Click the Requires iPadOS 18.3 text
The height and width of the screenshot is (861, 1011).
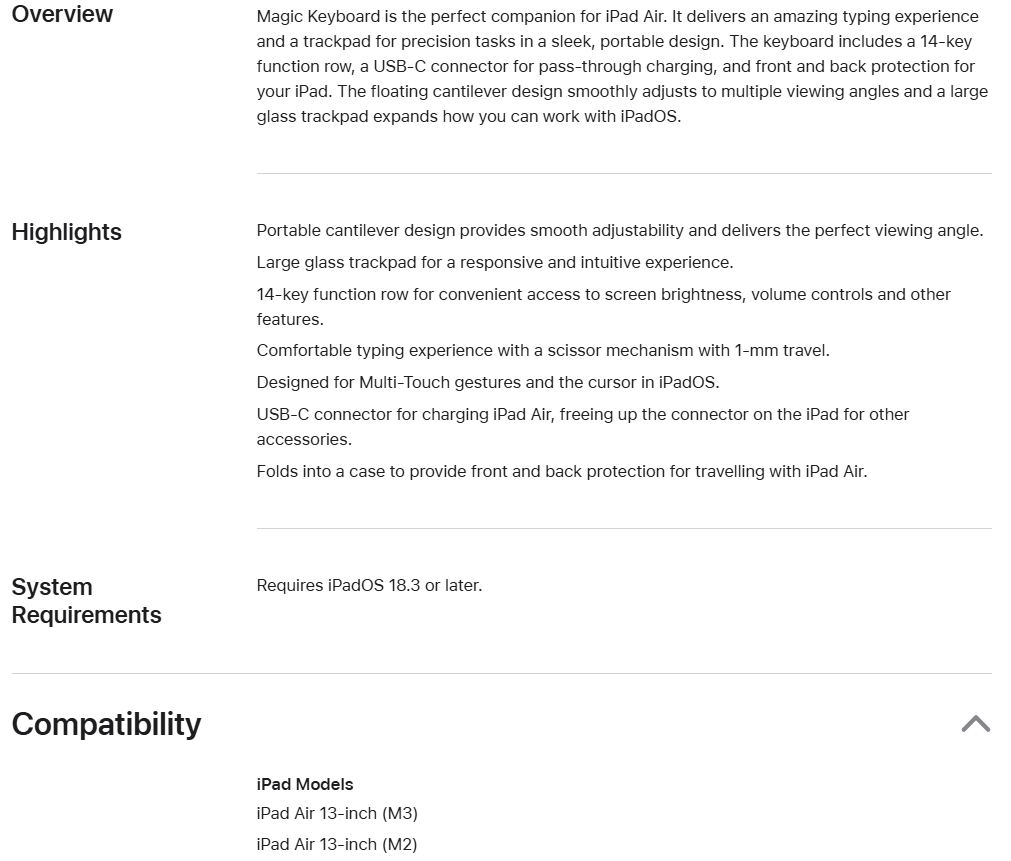click(x=369, y=586)
